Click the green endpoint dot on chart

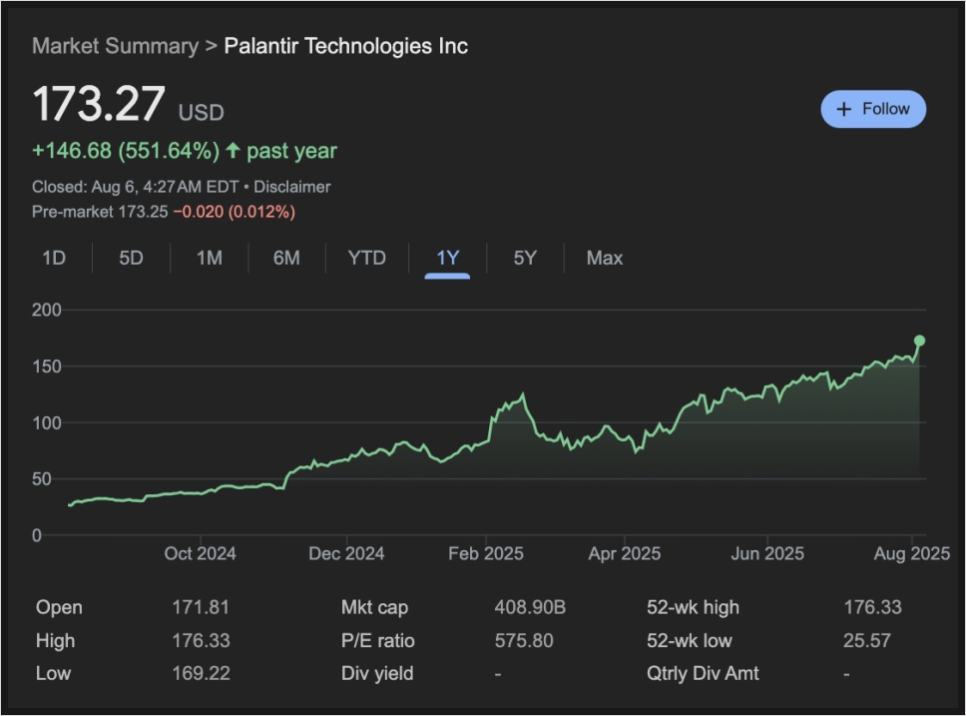(x=919, y=341)
